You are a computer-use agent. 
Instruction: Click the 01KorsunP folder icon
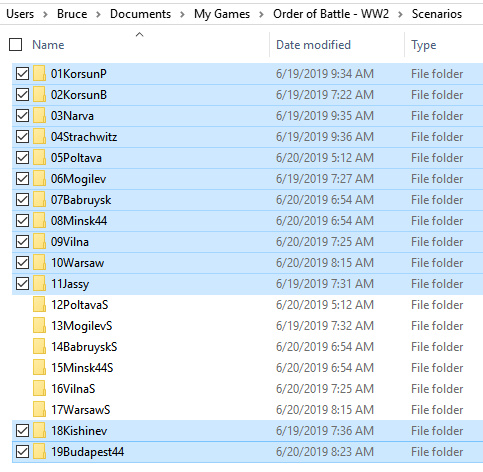coord(39,74)
